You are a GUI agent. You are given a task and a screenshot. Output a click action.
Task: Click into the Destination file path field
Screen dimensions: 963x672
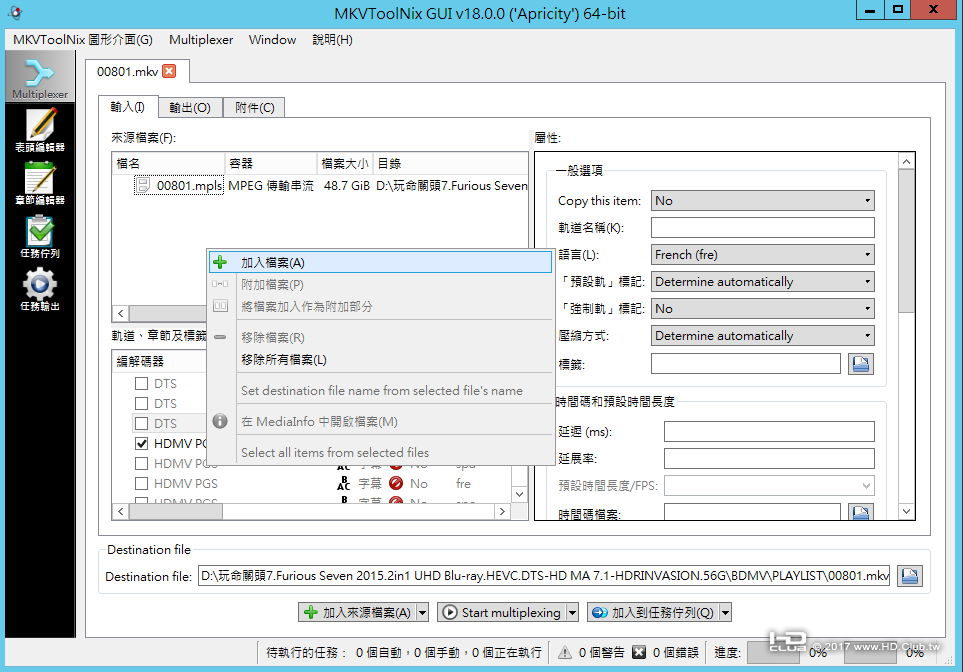coord(544,576)
